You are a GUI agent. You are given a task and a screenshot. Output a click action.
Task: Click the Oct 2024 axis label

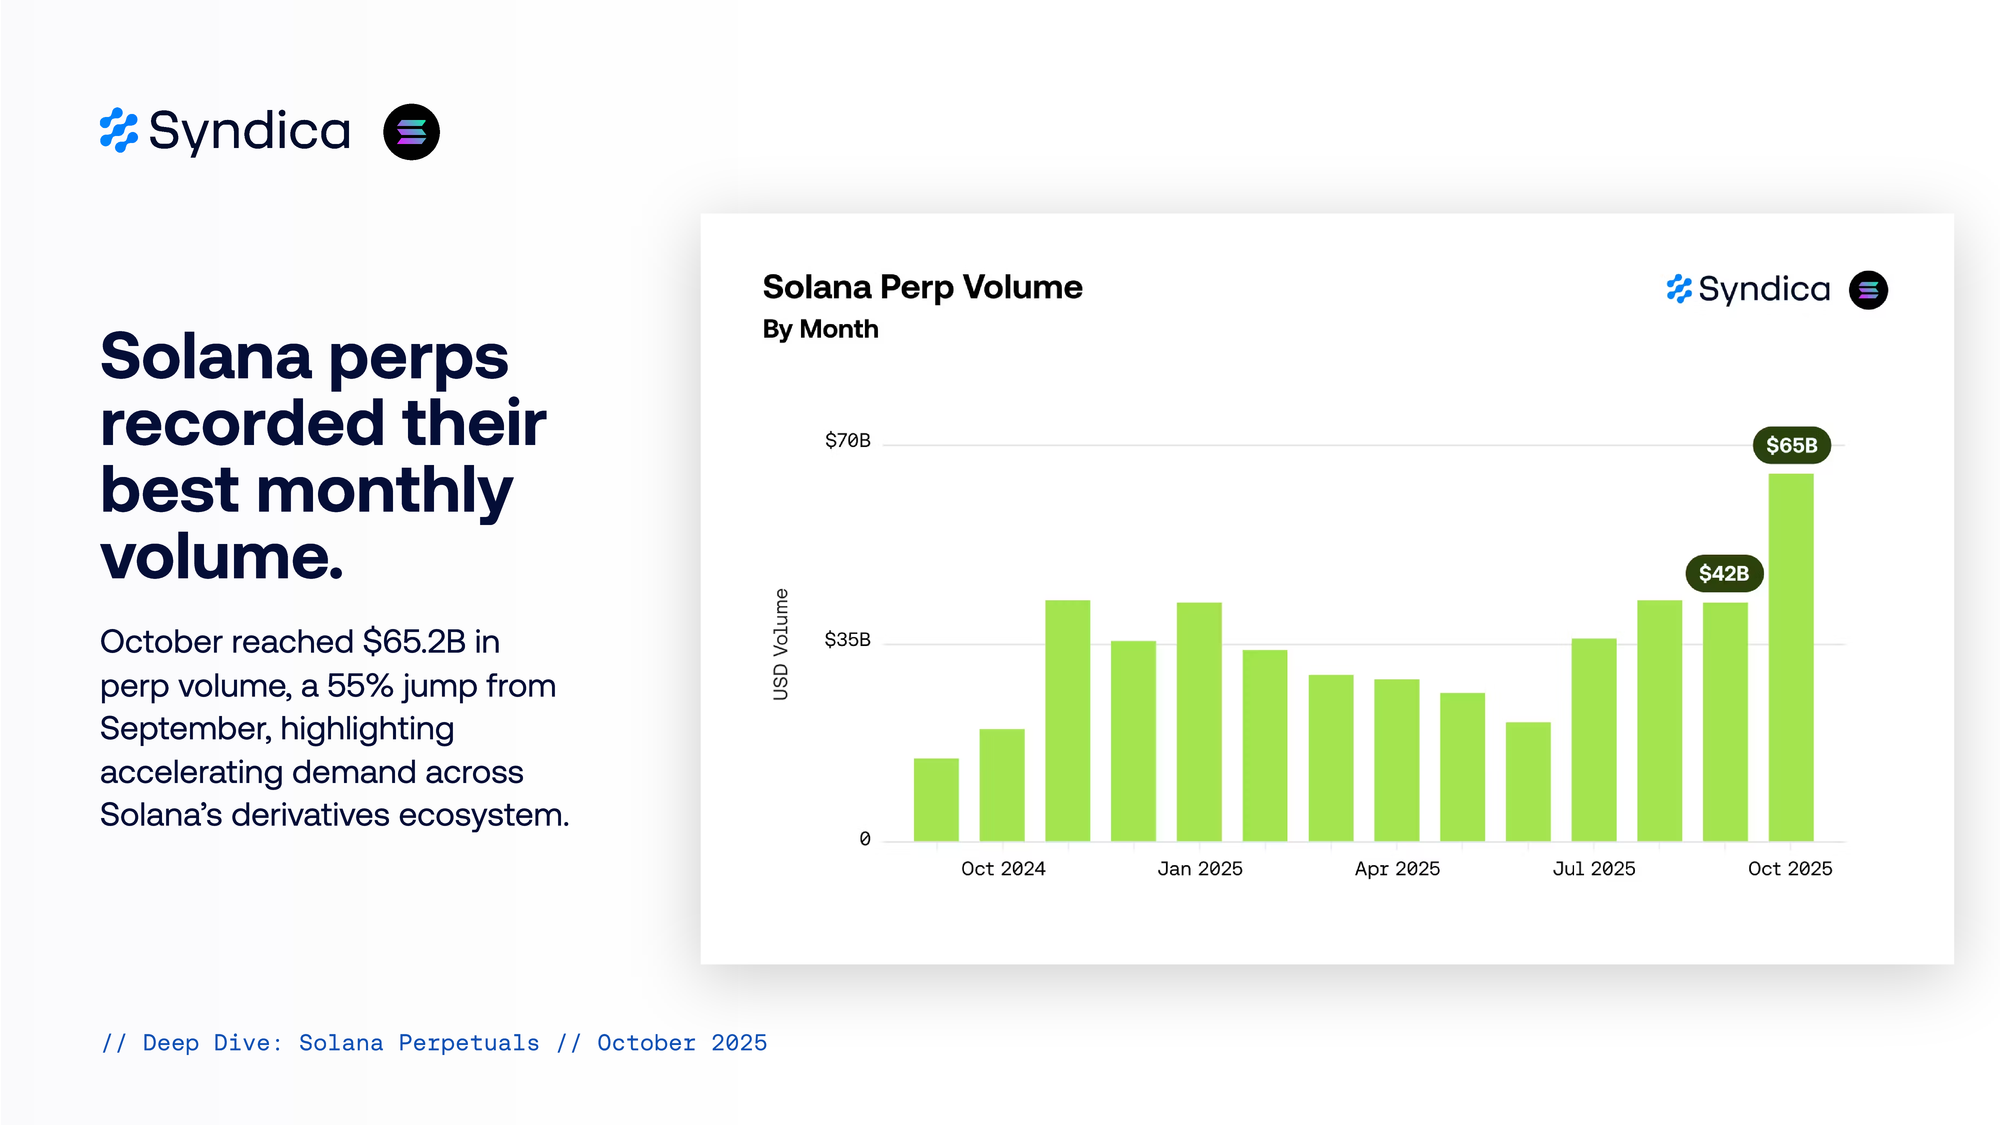tap(1003, 869)
